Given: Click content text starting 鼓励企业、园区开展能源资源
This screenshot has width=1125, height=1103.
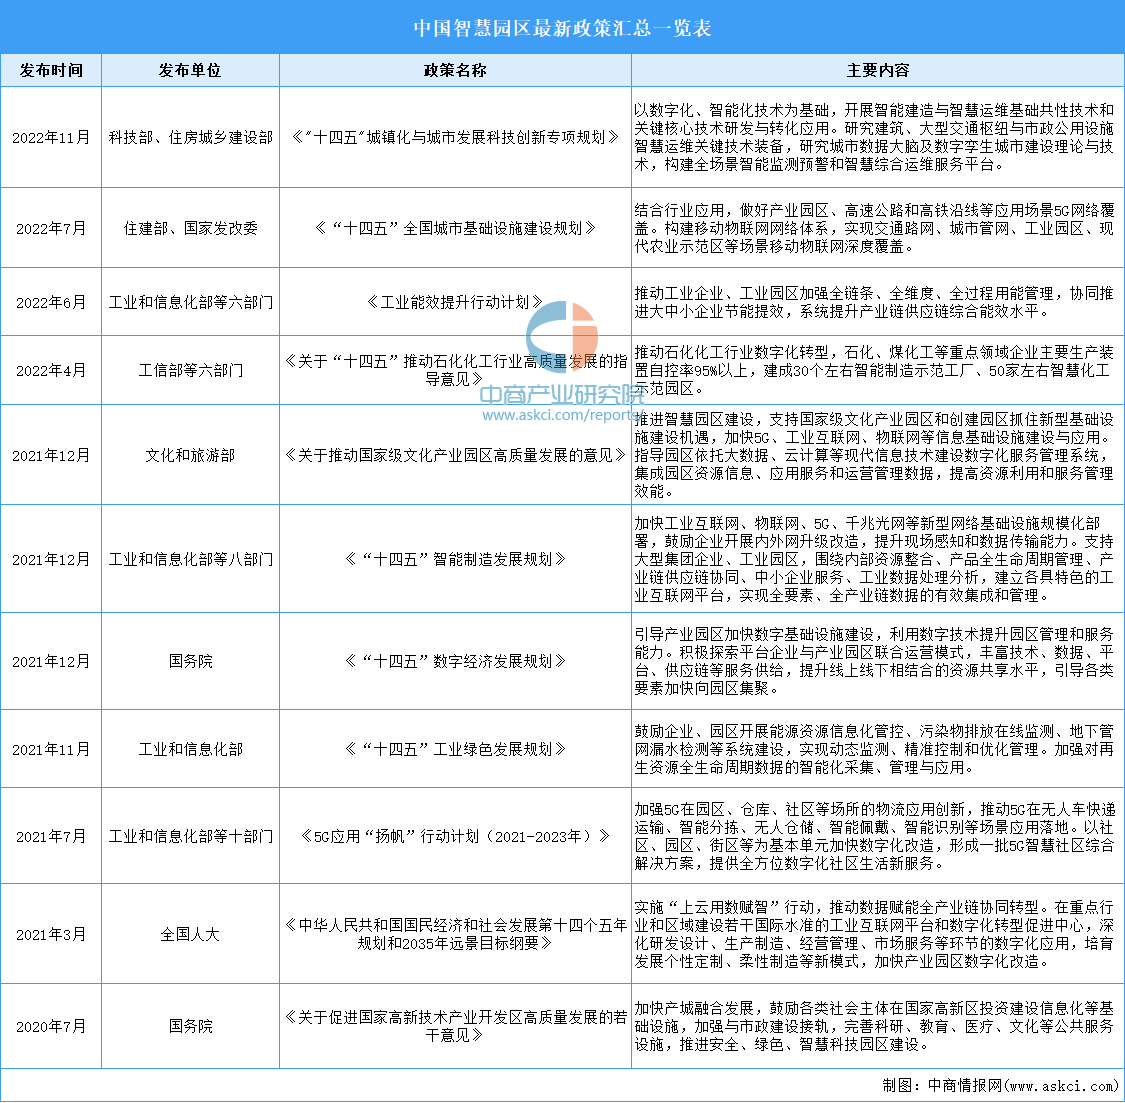Looking at the screenshot, I should coord(874,749).
